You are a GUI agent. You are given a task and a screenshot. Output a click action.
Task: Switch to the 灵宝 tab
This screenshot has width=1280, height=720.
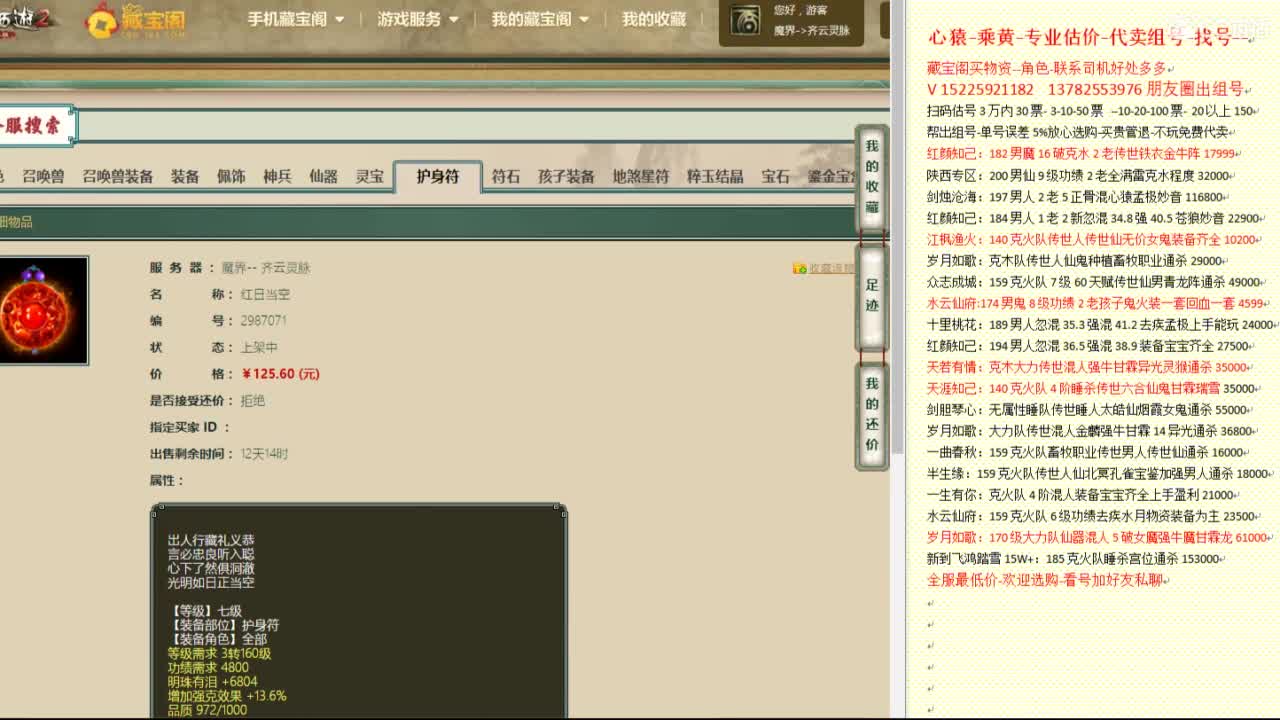click(369, 176)
